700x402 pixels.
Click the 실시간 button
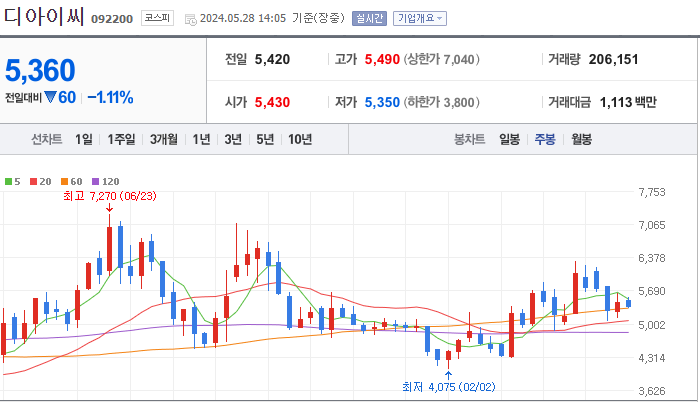coord(369,18)
